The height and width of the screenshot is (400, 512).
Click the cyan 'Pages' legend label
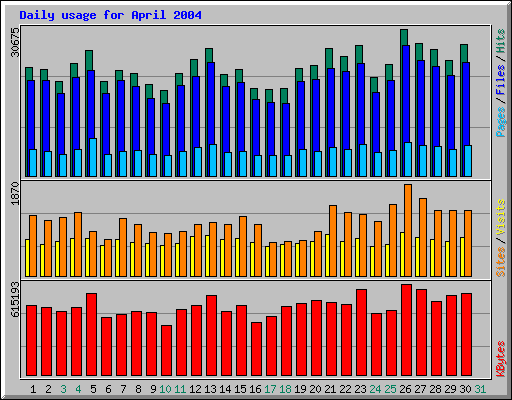501,122
